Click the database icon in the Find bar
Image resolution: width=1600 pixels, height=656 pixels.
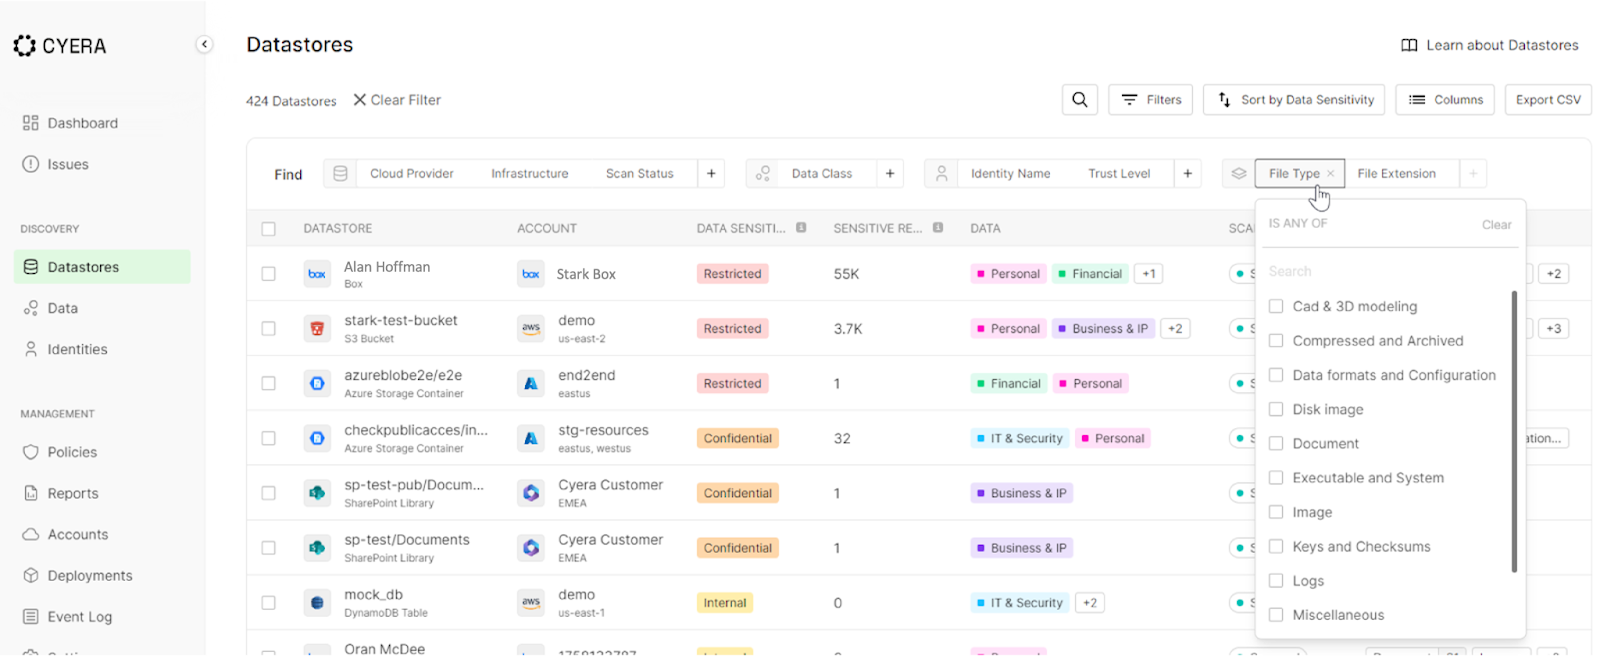[340, 174]
